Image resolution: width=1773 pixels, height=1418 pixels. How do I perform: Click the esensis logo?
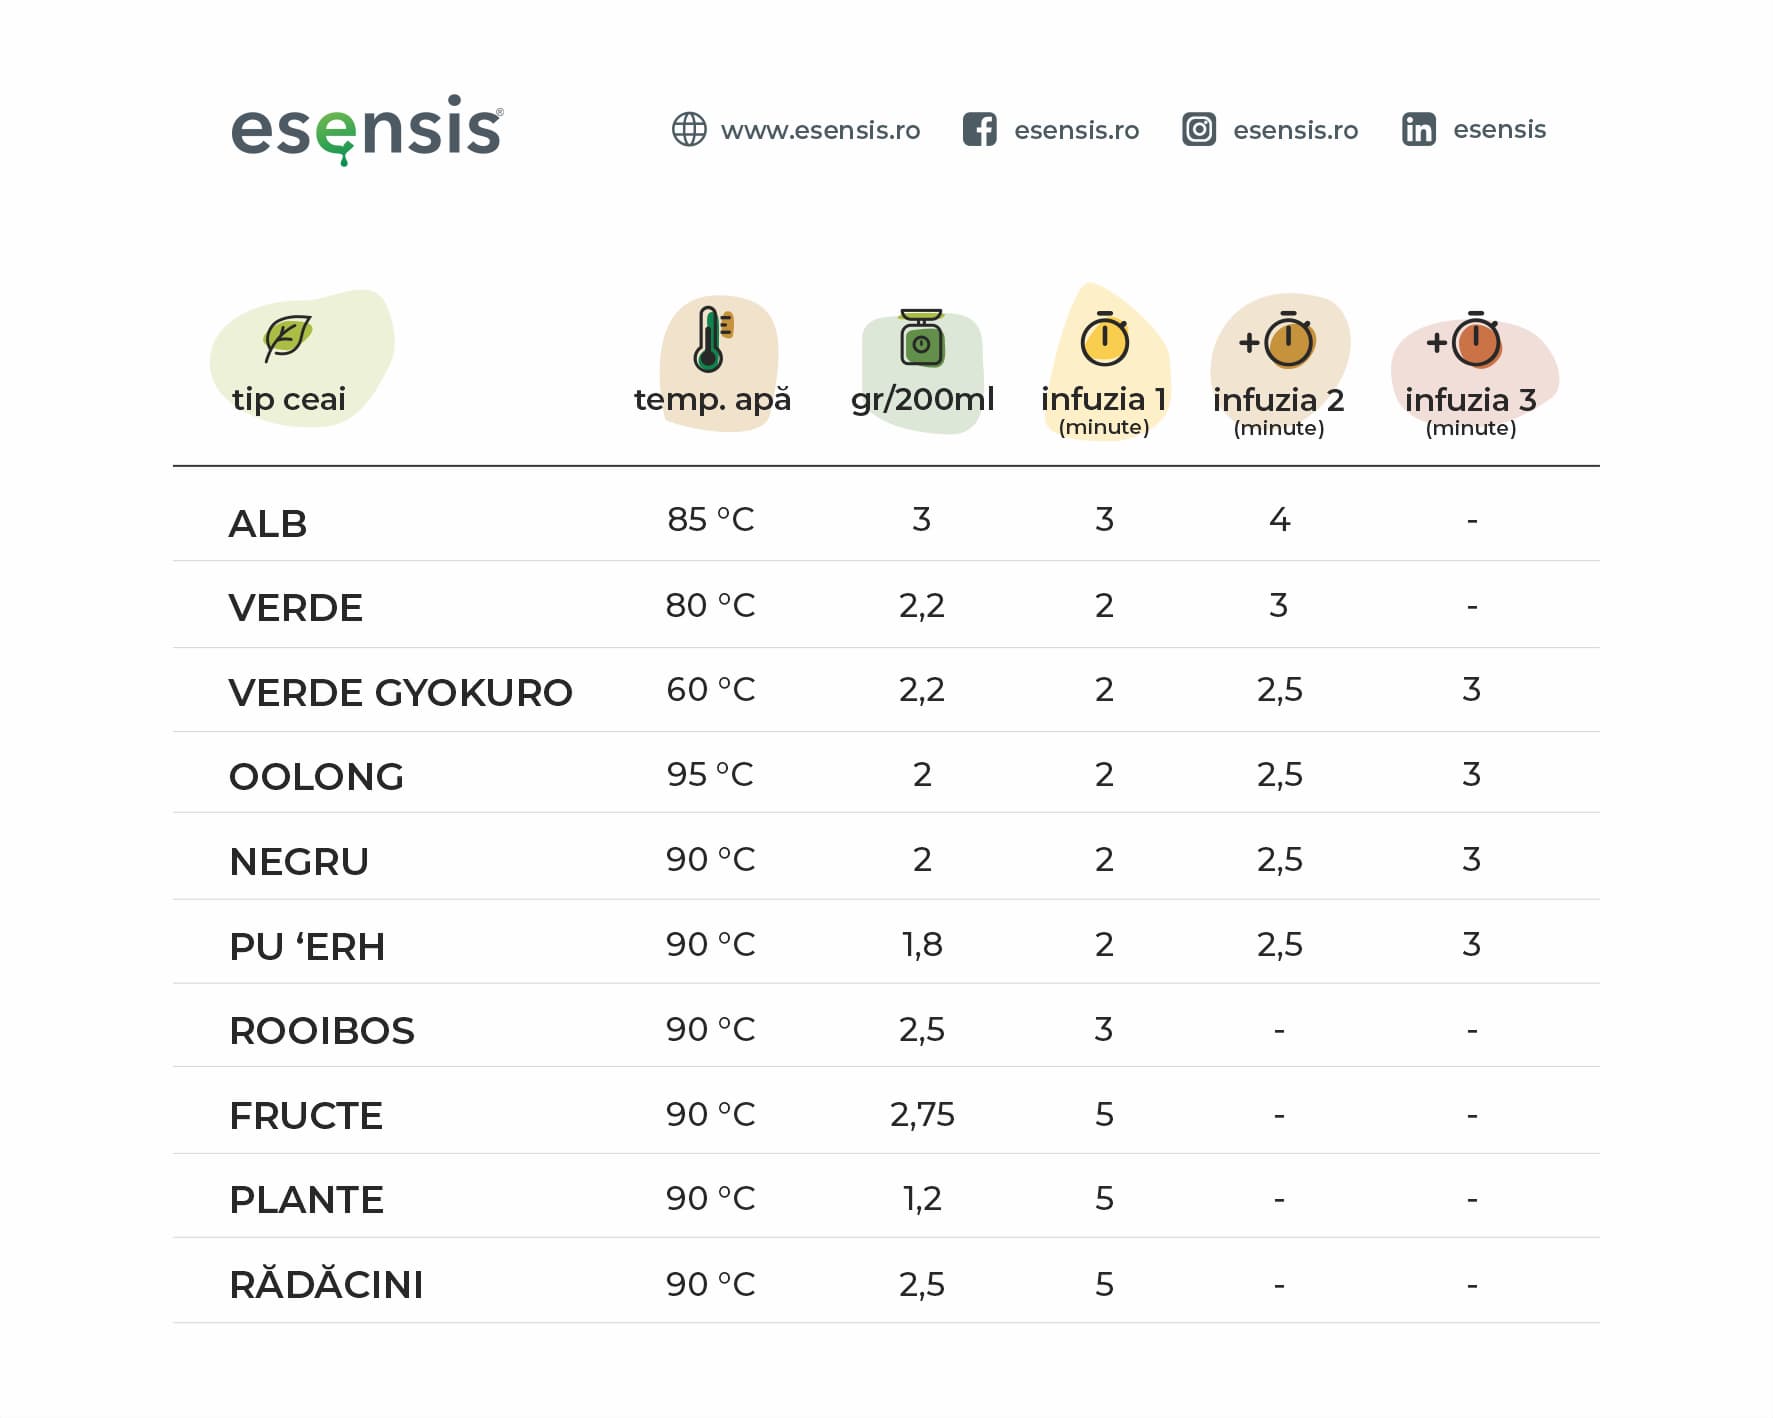pos(367,130)
